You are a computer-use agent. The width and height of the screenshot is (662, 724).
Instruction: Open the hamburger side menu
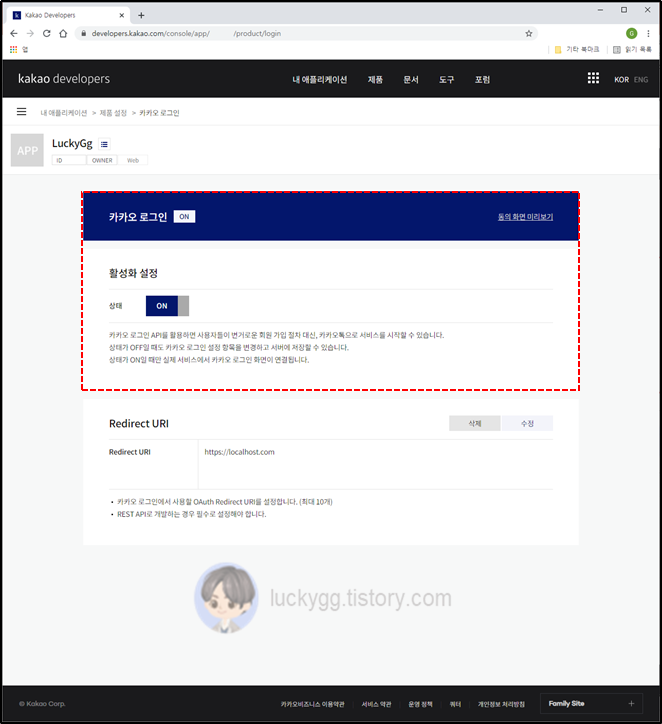(21, 112)
